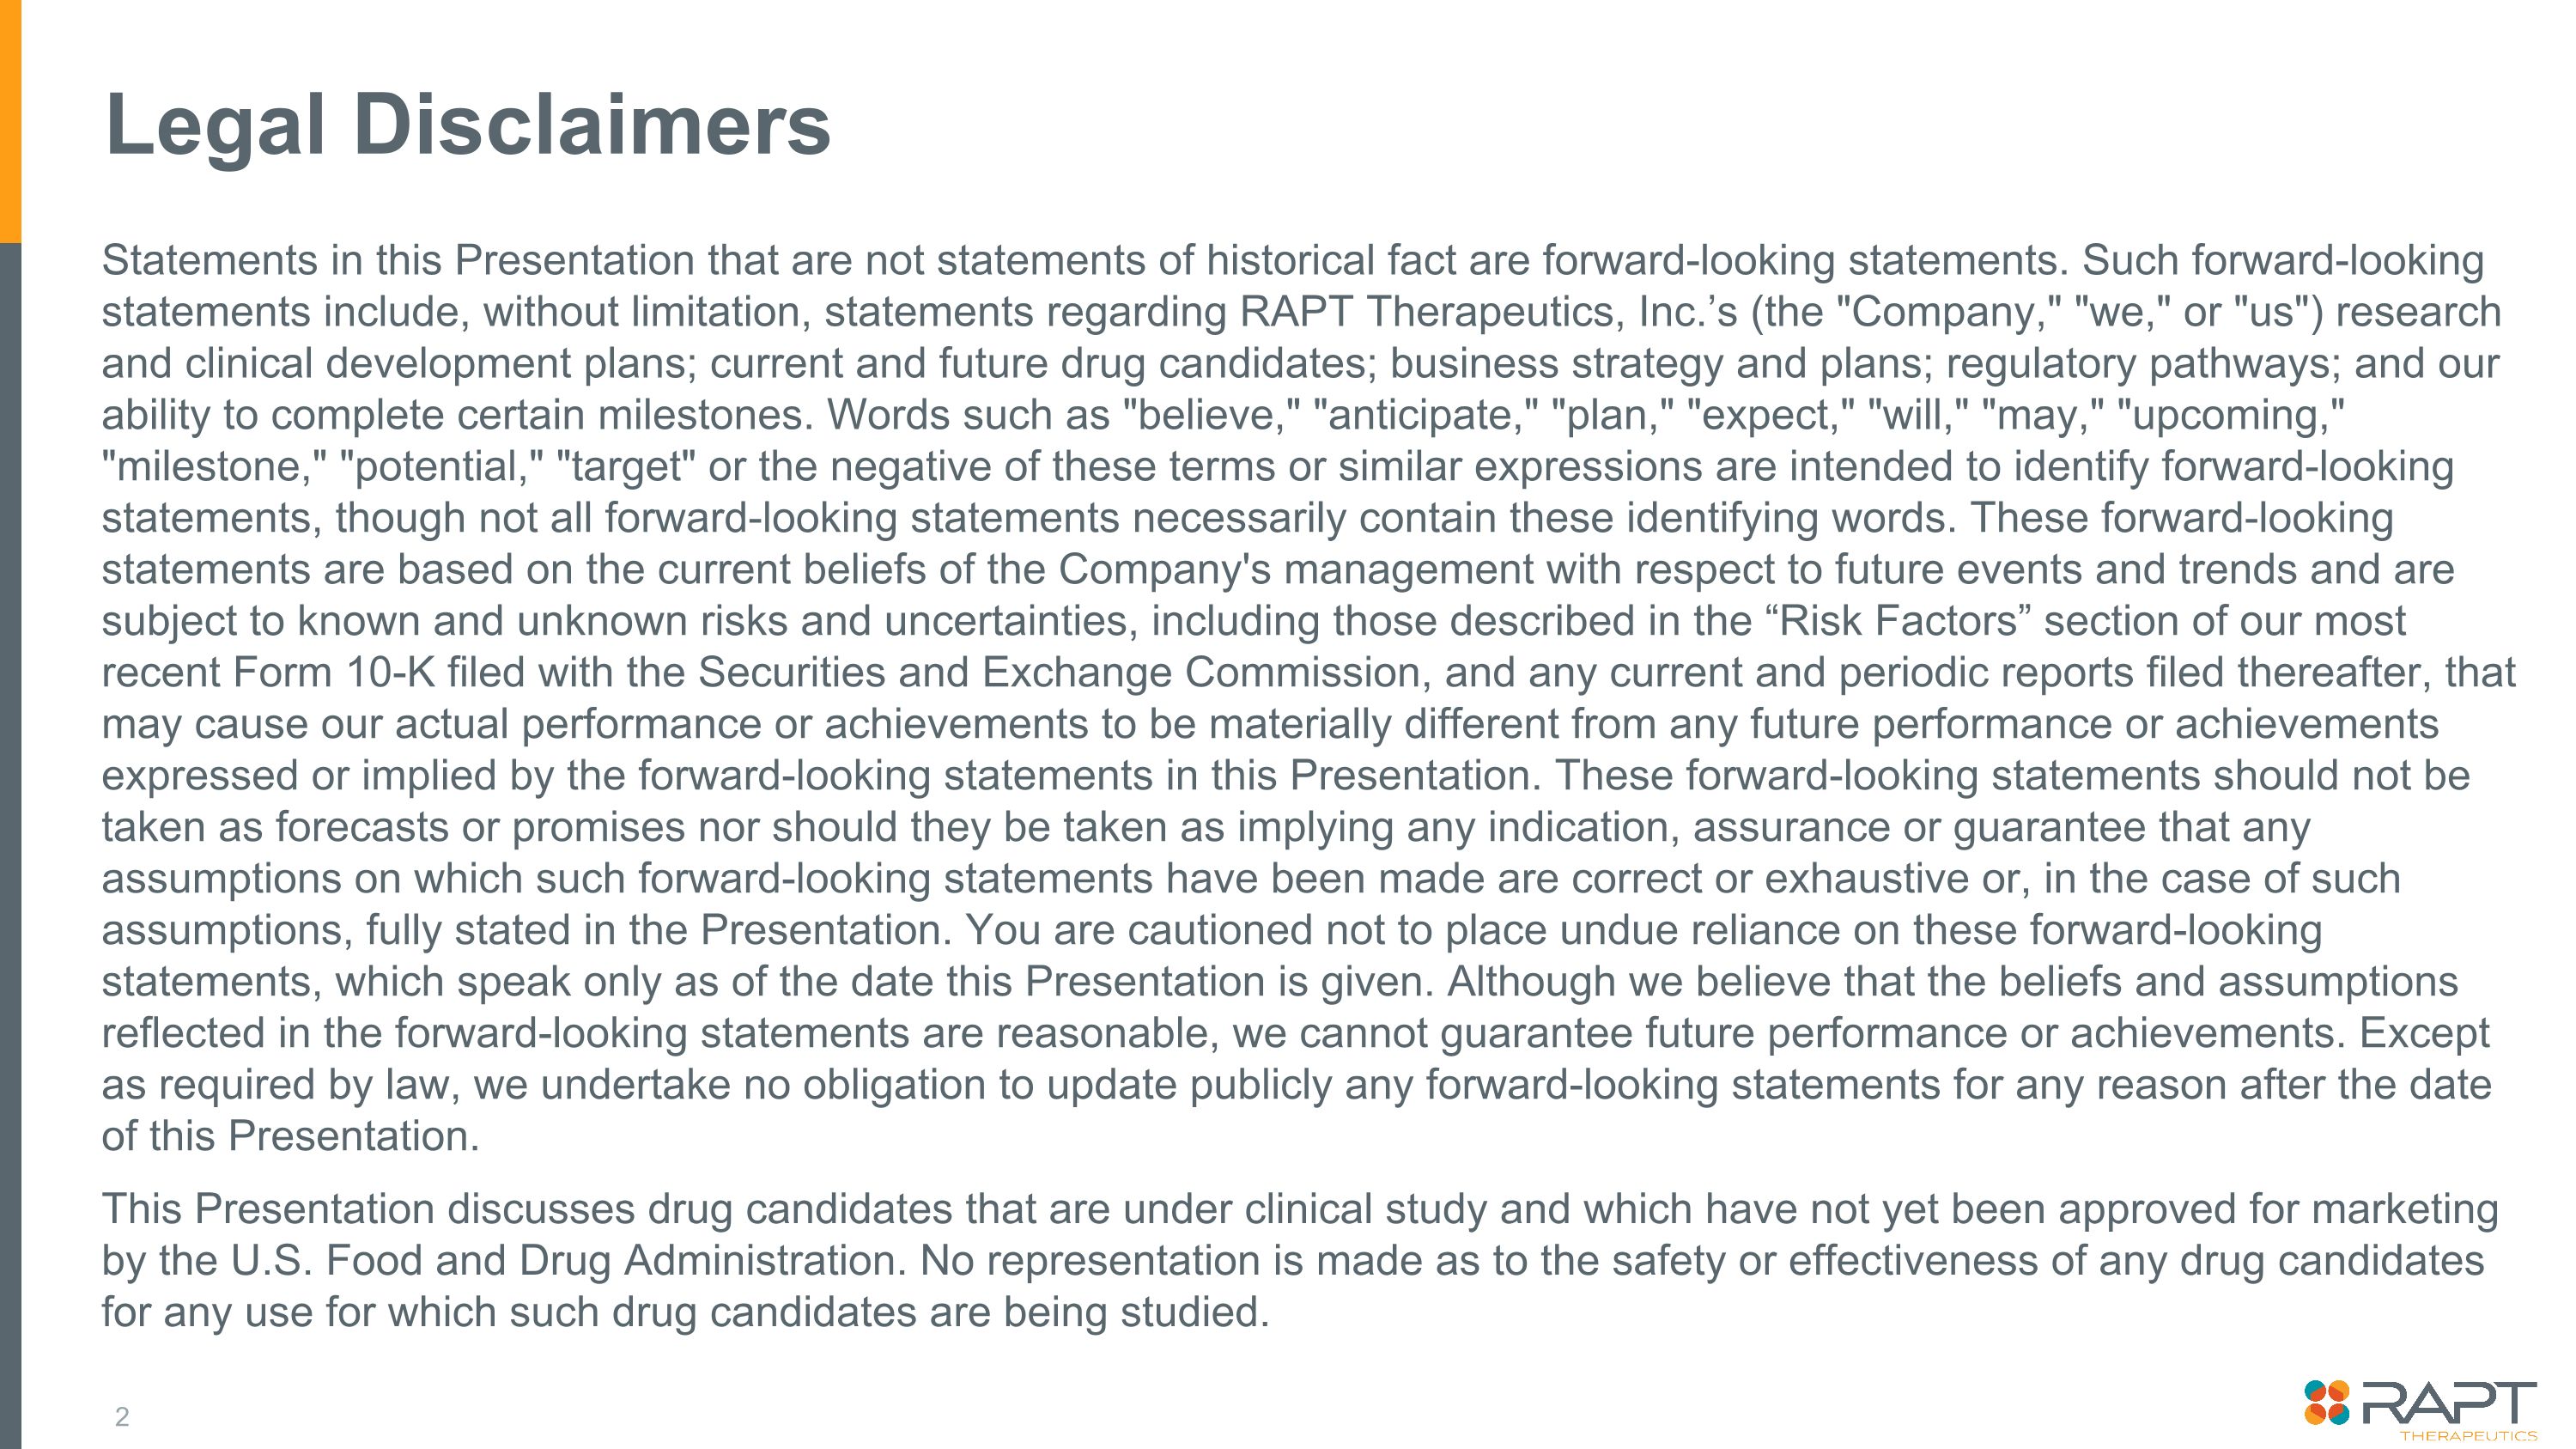This screenshot has width=2576, height=1449.
Task: Click the quoted word "anticipate,"
Action: (x=1431, y=415)
